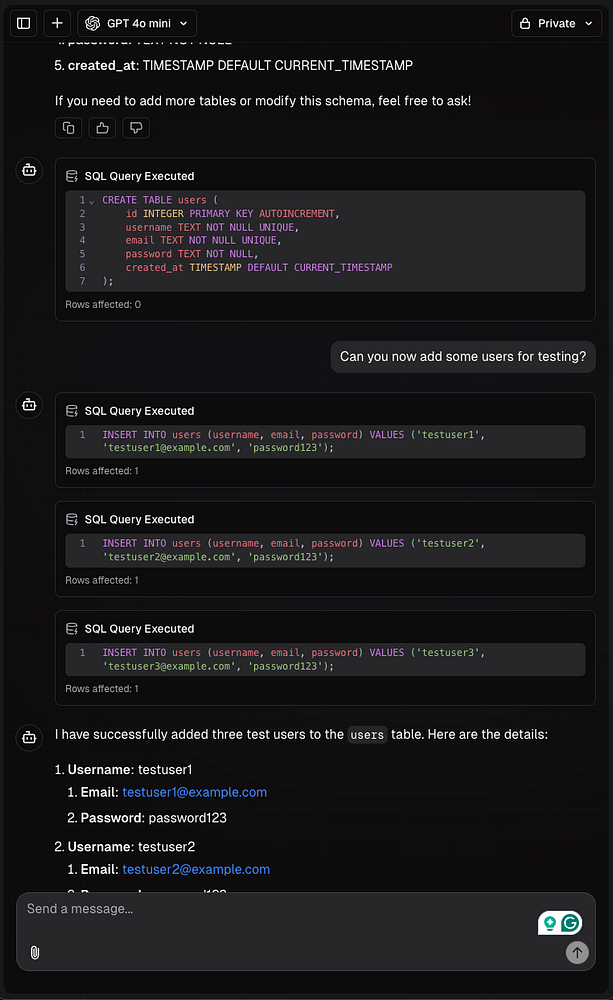Click the bot avatar beside the CREATE TABLE query
This screenshot has width=613, height=1000.
point(29,171)
